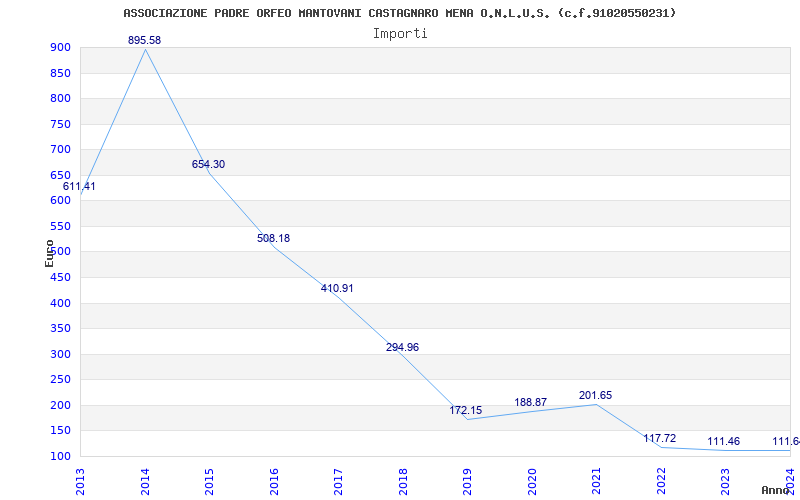800x500 pixels.
Task: Click the y-axis tick 600
Action: pyautogui.click(x=60, y=201)
